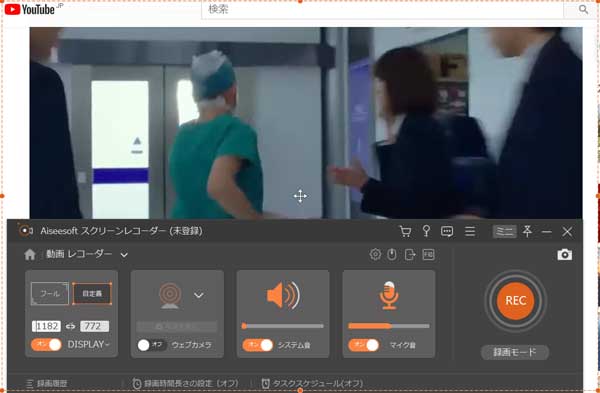Select 自定義 custom region
Image resolution: width=600 pixels, height=393 pixels.
coord(92,294)
